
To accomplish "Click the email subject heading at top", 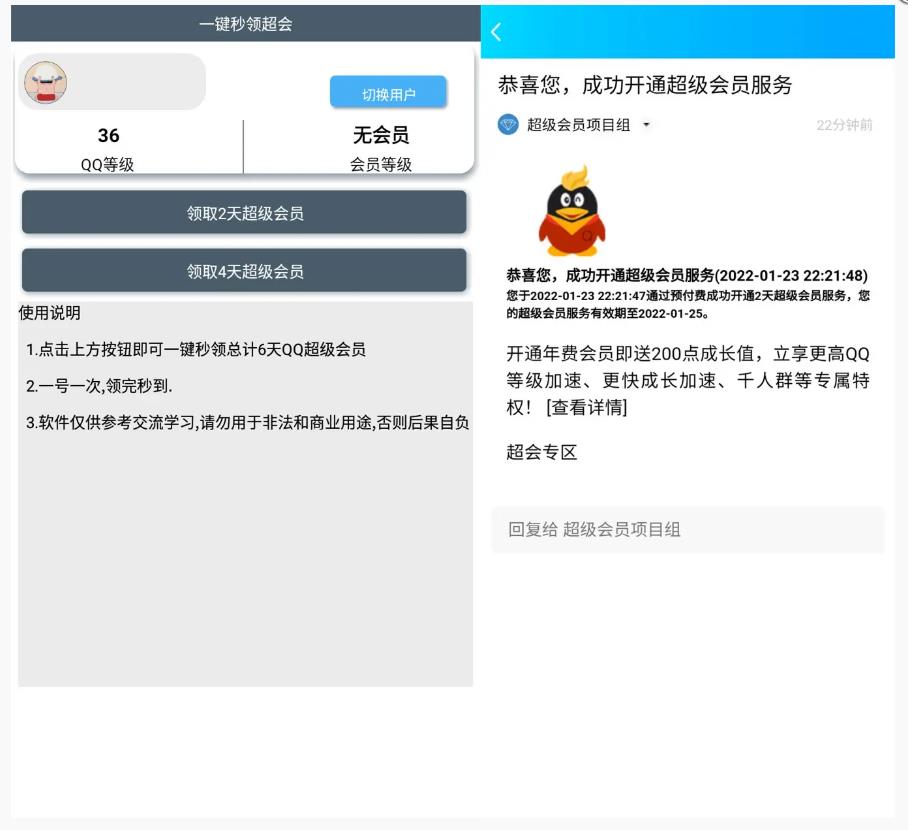I will click(x=645, y=86).
